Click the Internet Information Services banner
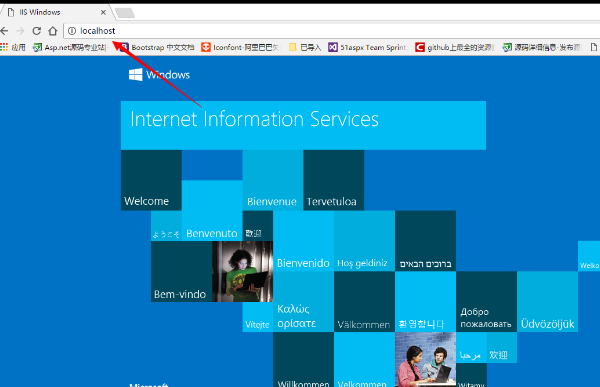Viewport: 600px width, 387px height. coord(303,125)
